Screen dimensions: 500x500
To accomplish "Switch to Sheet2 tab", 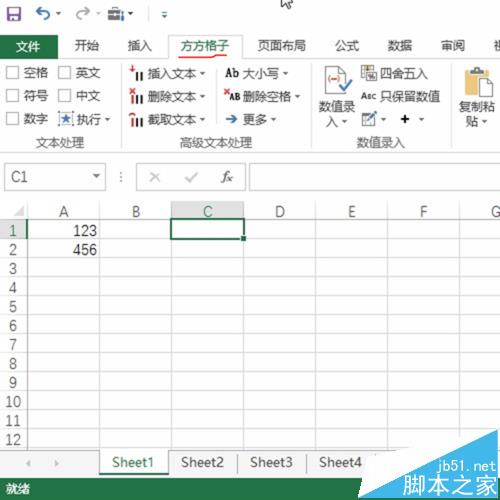I will click(x=202, y=462).
